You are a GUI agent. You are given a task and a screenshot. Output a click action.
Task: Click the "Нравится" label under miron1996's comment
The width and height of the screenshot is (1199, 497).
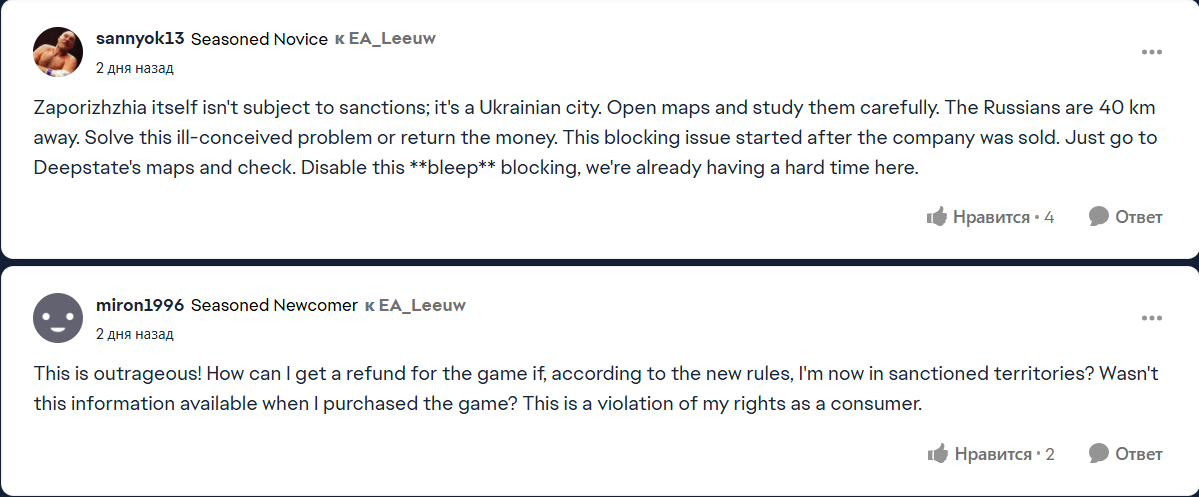click(992, 454)
